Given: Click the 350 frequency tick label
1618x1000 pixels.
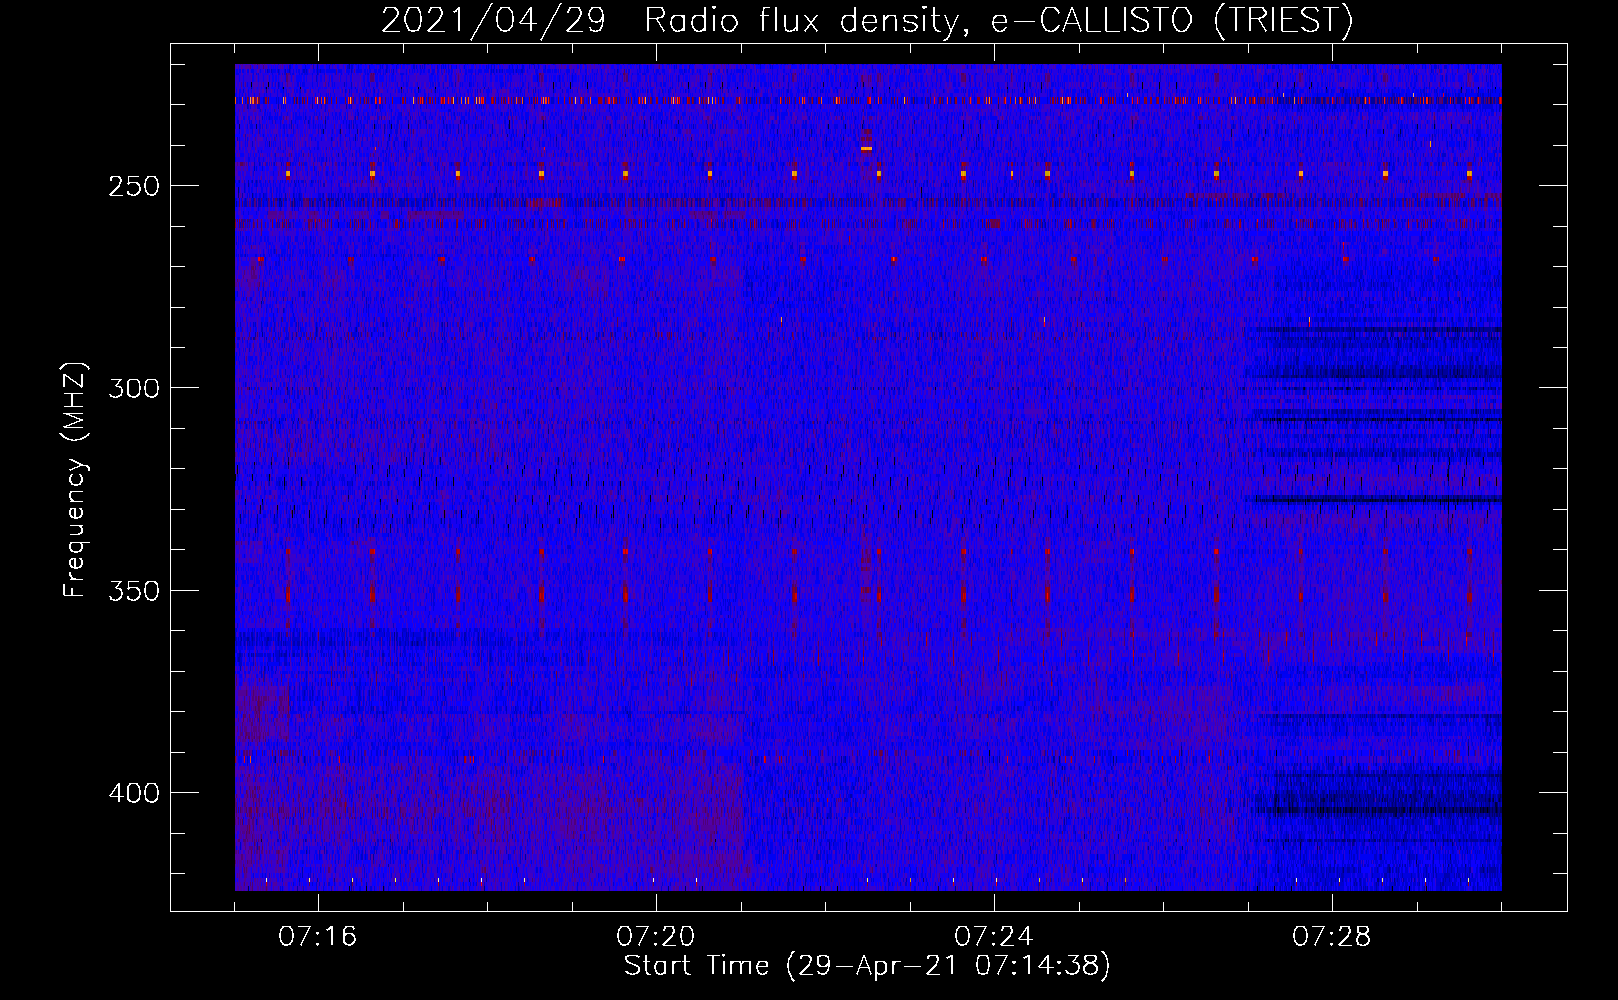Looking at the screenshot, I should [134, 591].
